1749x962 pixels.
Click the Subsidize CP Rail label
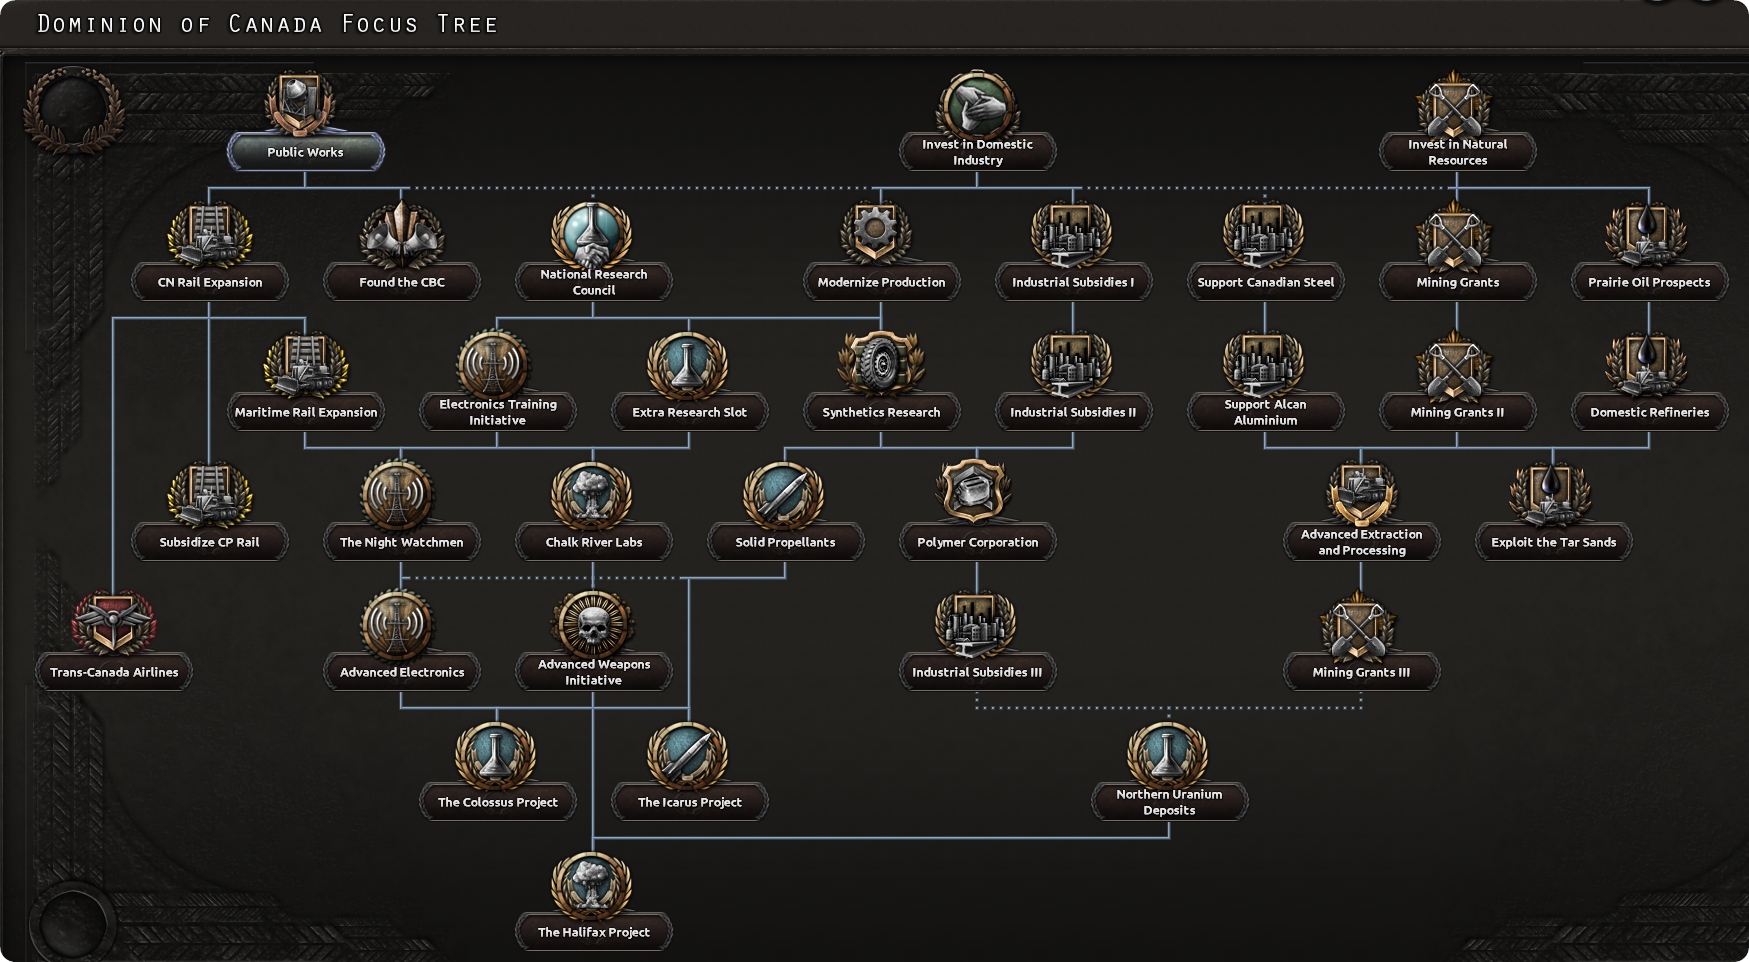209,542
